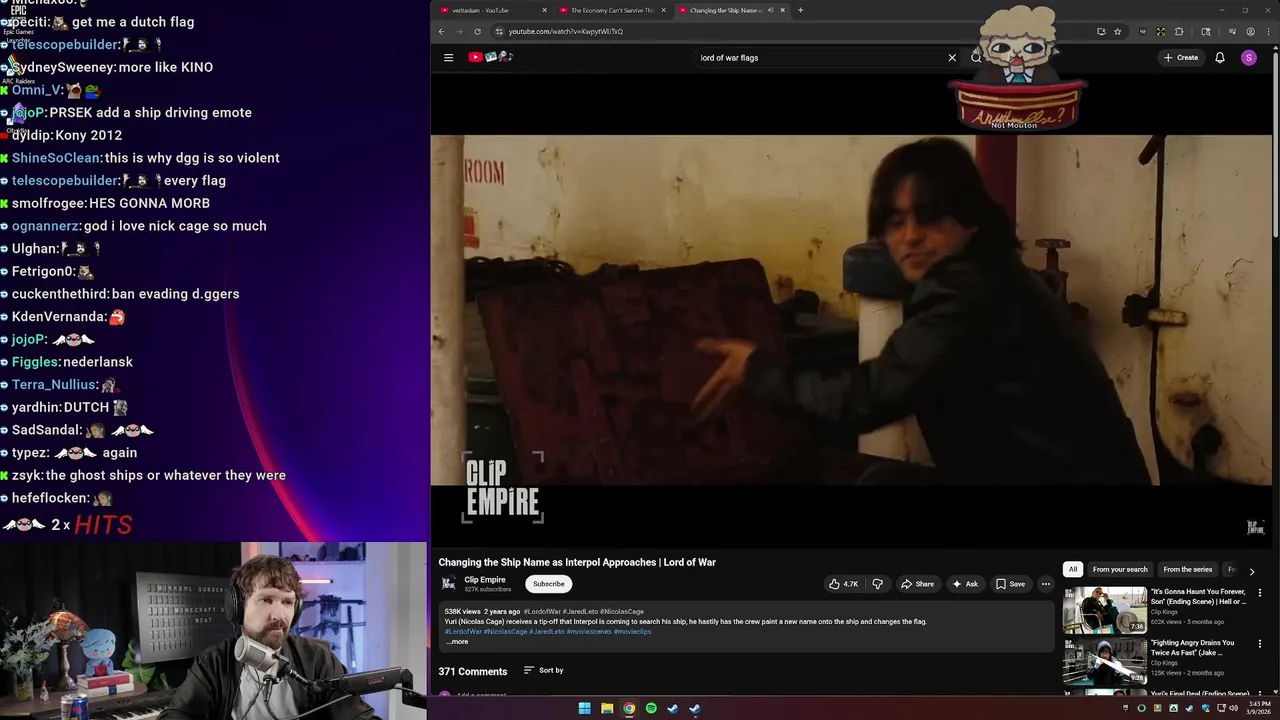
Task: Save the video to a playlist
Action: pyautogui.click(x=1010, y=584)
